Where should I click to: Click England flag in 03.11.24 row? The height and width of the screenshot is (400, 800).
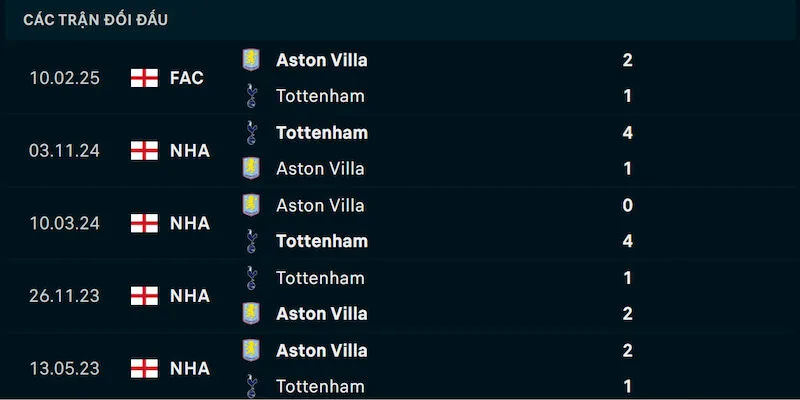point(145,151)
